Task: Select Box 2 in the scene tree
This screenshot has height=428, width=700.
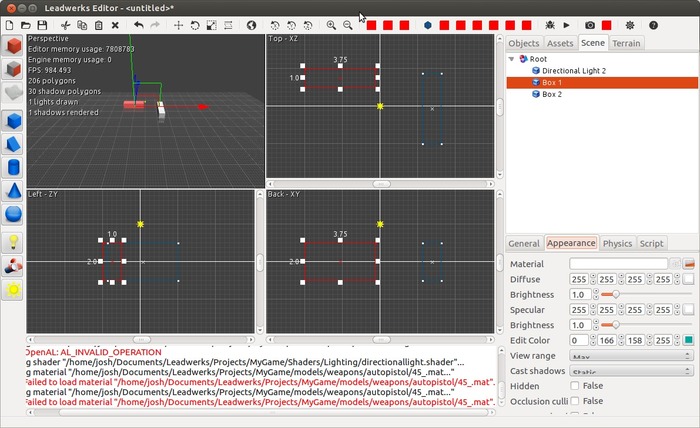Action: point(552,94)
